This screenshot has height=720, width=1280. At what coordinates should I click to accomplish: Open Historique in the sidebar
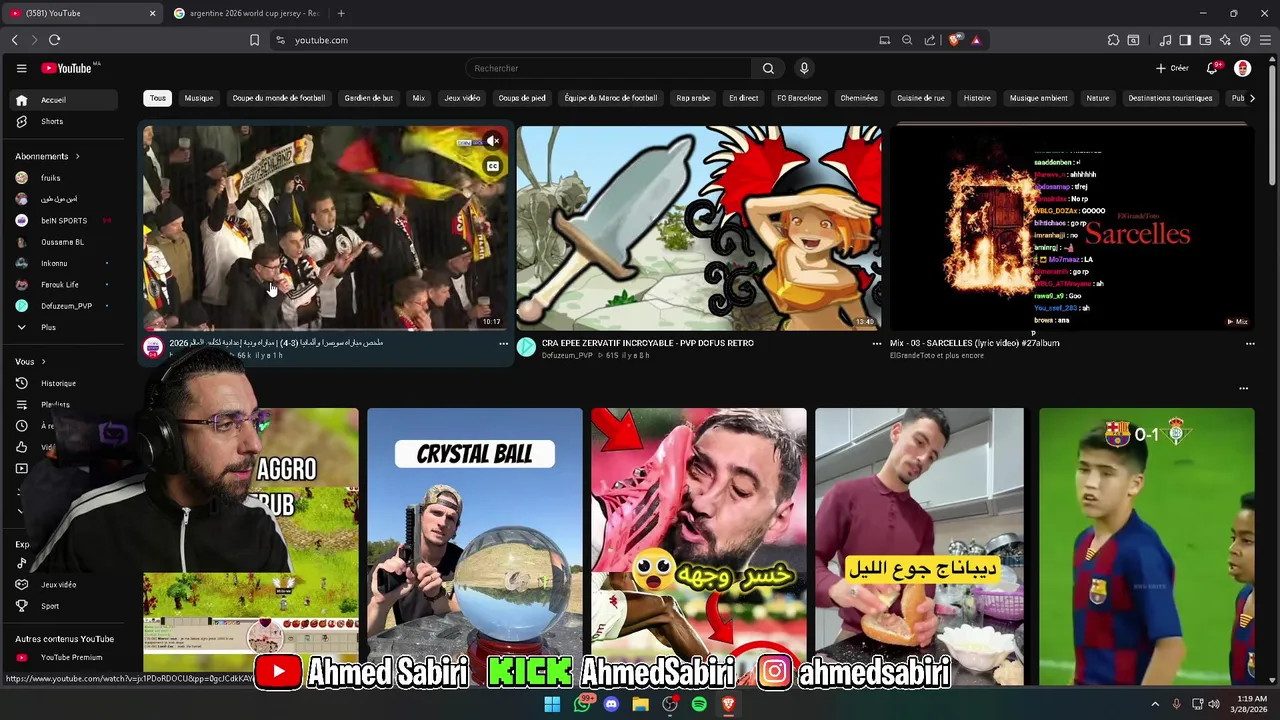coord(62,383)
